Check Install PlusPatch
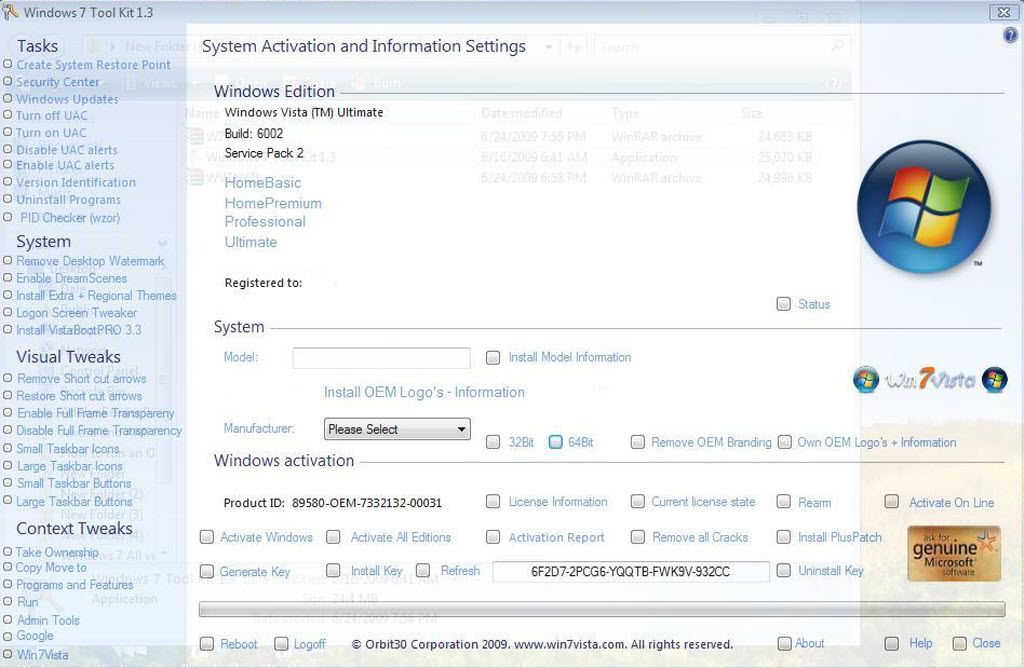1024x668 pixels. pyautogui.click(x=784, y=537)
